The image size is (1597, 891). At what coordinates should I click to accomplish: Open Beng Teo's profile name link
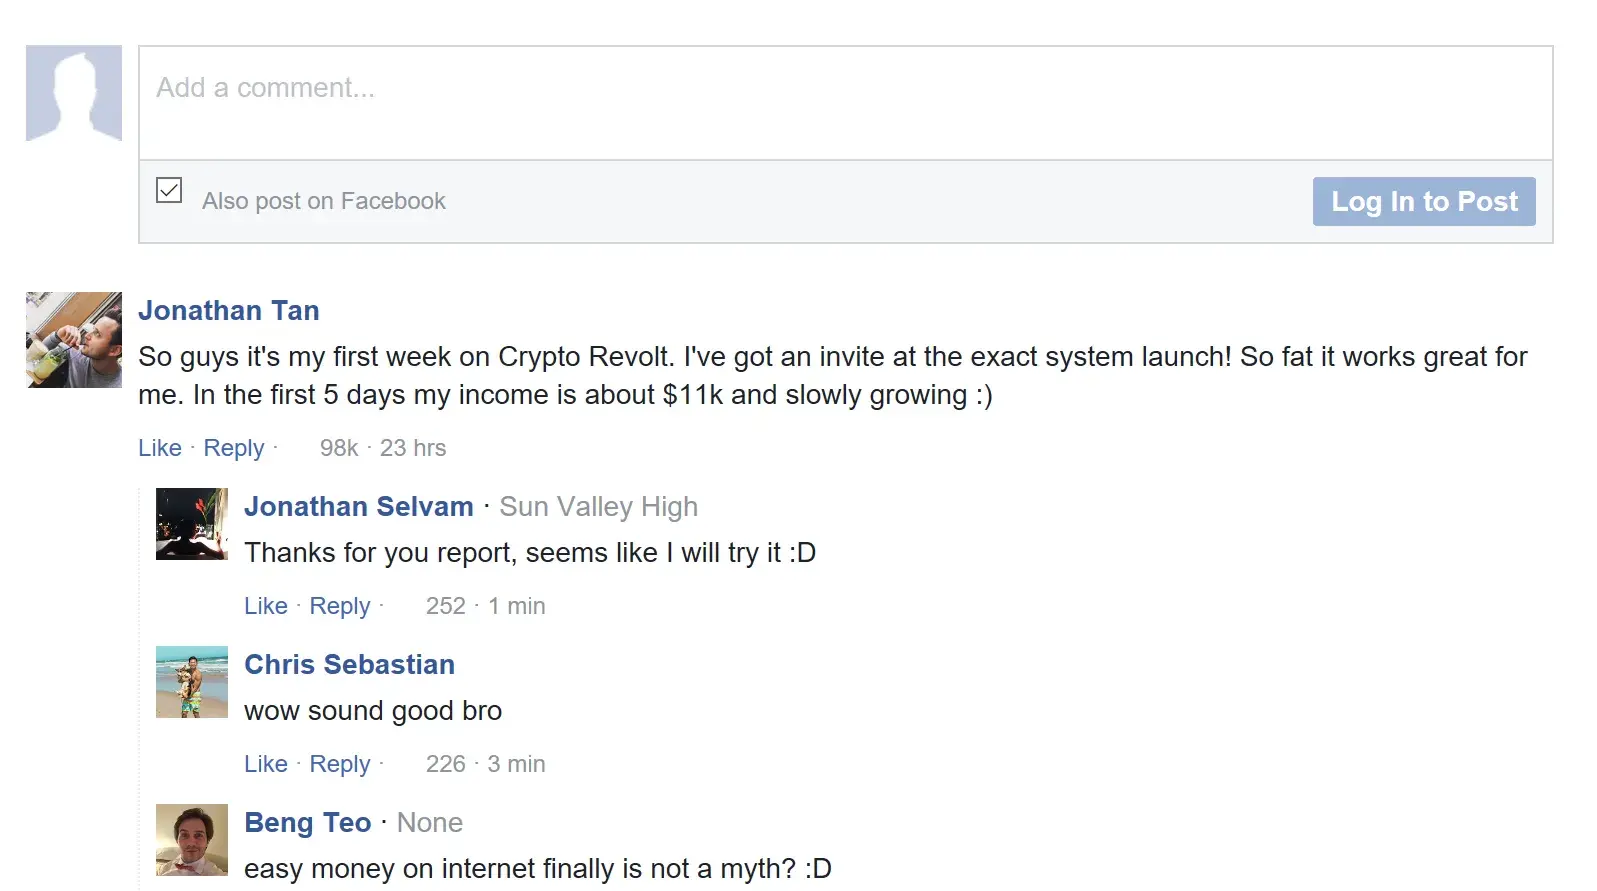pyautogui.click(x=308, y=823)
